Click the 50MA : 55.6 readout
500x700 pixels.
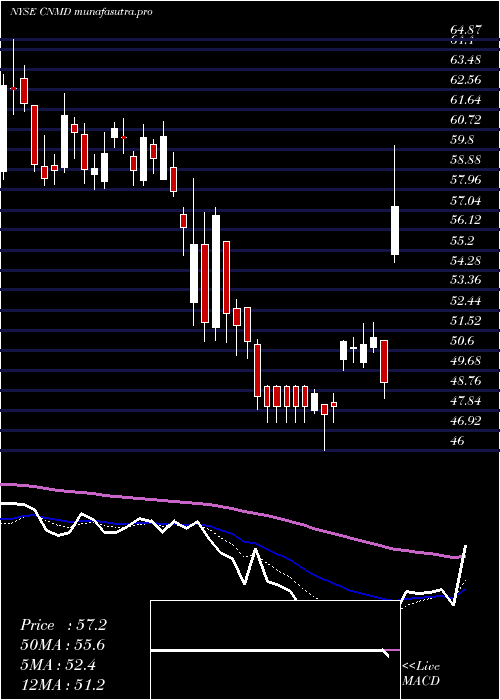click(x=63, y=645)
